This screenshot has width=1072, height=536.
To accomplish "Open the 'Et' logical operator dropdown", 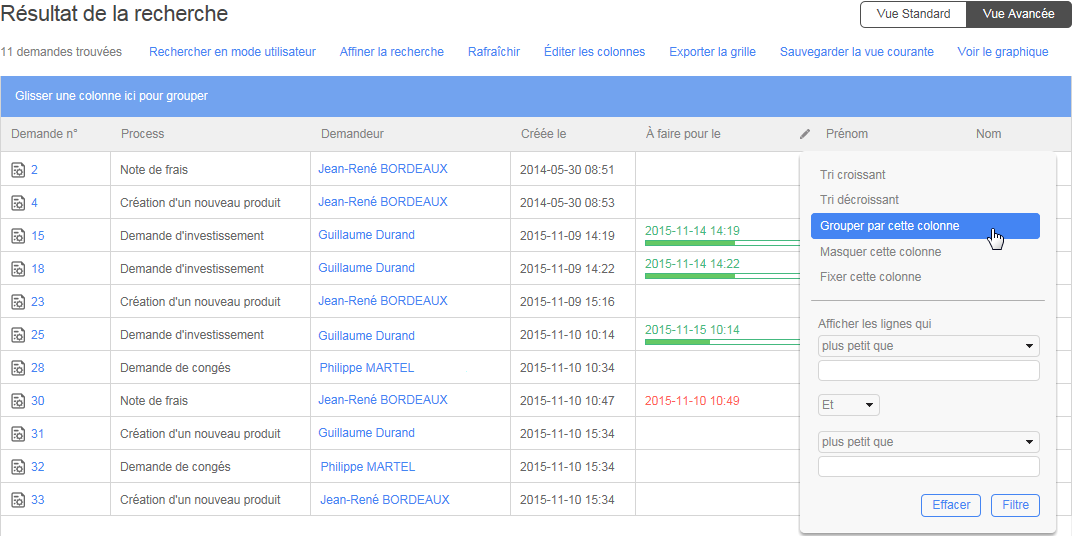I will (x=848, y=405).
